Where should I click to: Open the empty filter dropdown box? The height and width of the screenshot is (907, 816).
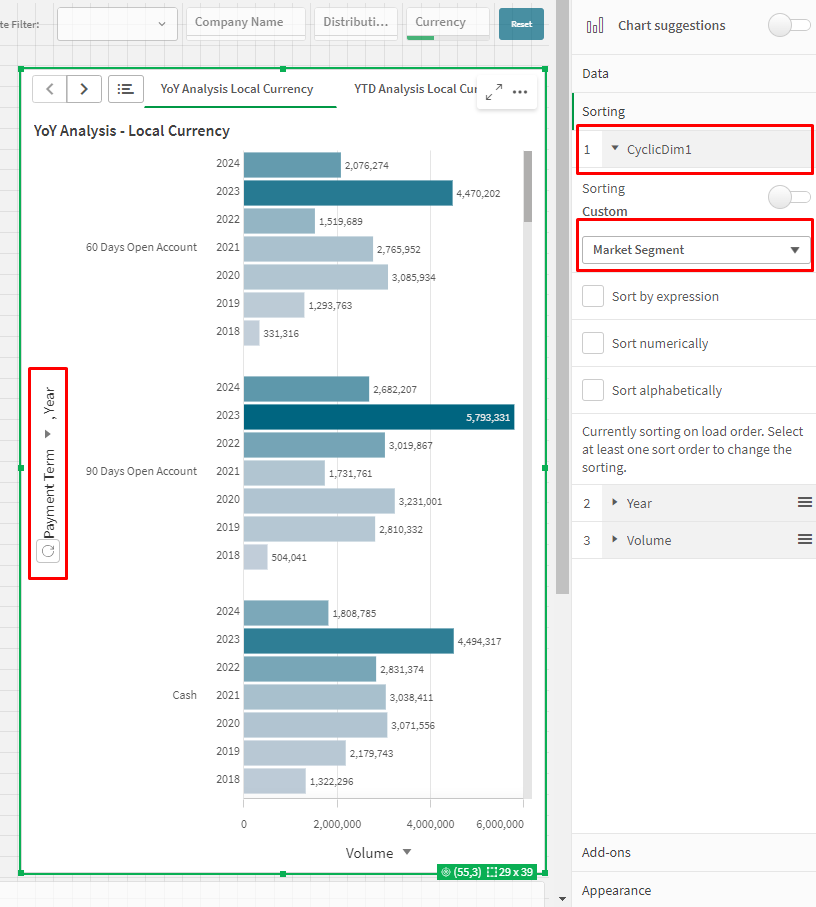click(117, 24)
